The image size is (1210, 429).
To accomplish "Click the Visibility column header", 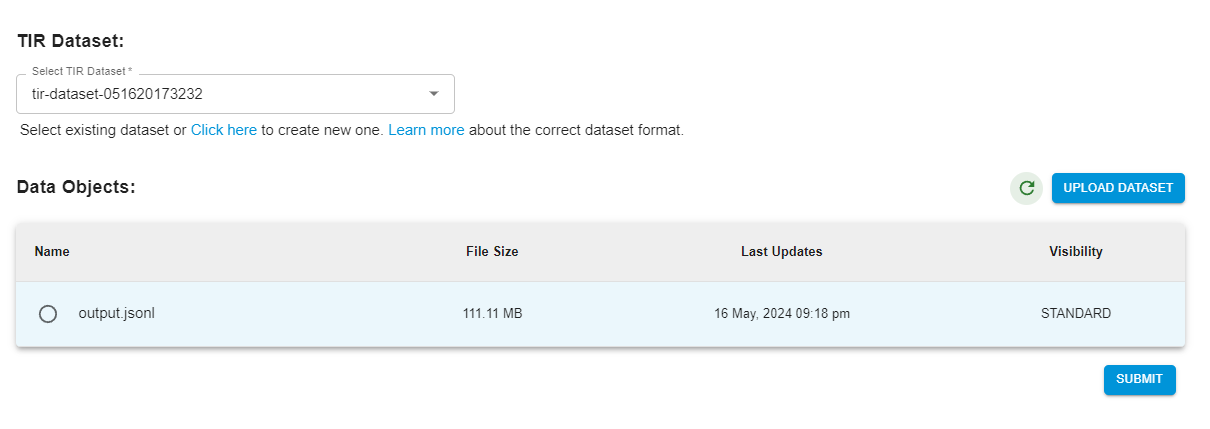I will click(x=1075, y=252).
